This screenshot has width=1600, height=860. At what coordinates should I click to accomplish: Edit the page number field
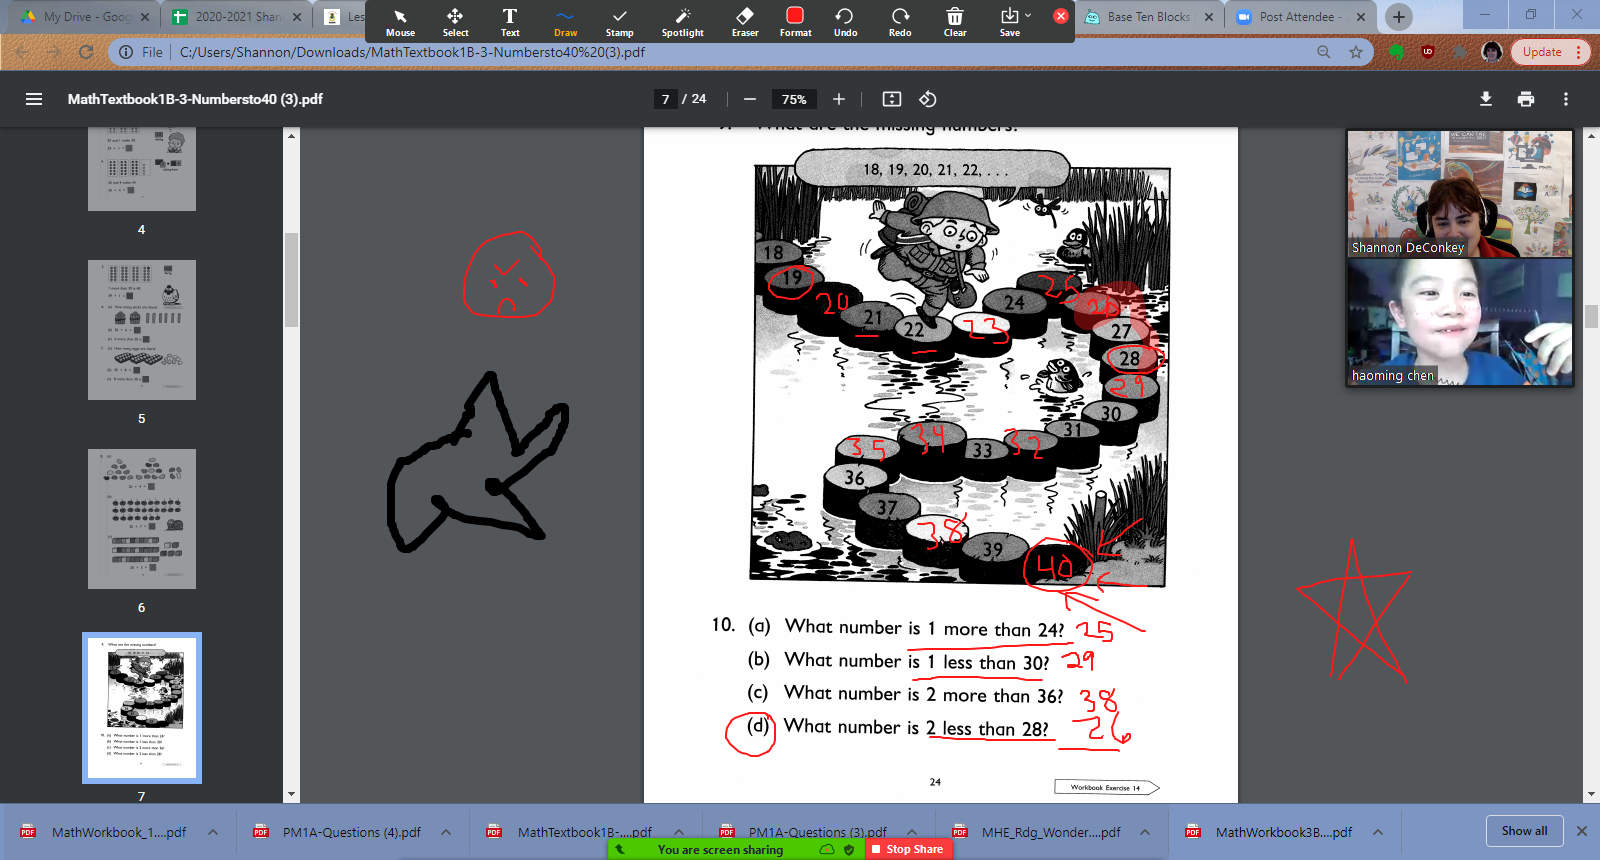666,99
